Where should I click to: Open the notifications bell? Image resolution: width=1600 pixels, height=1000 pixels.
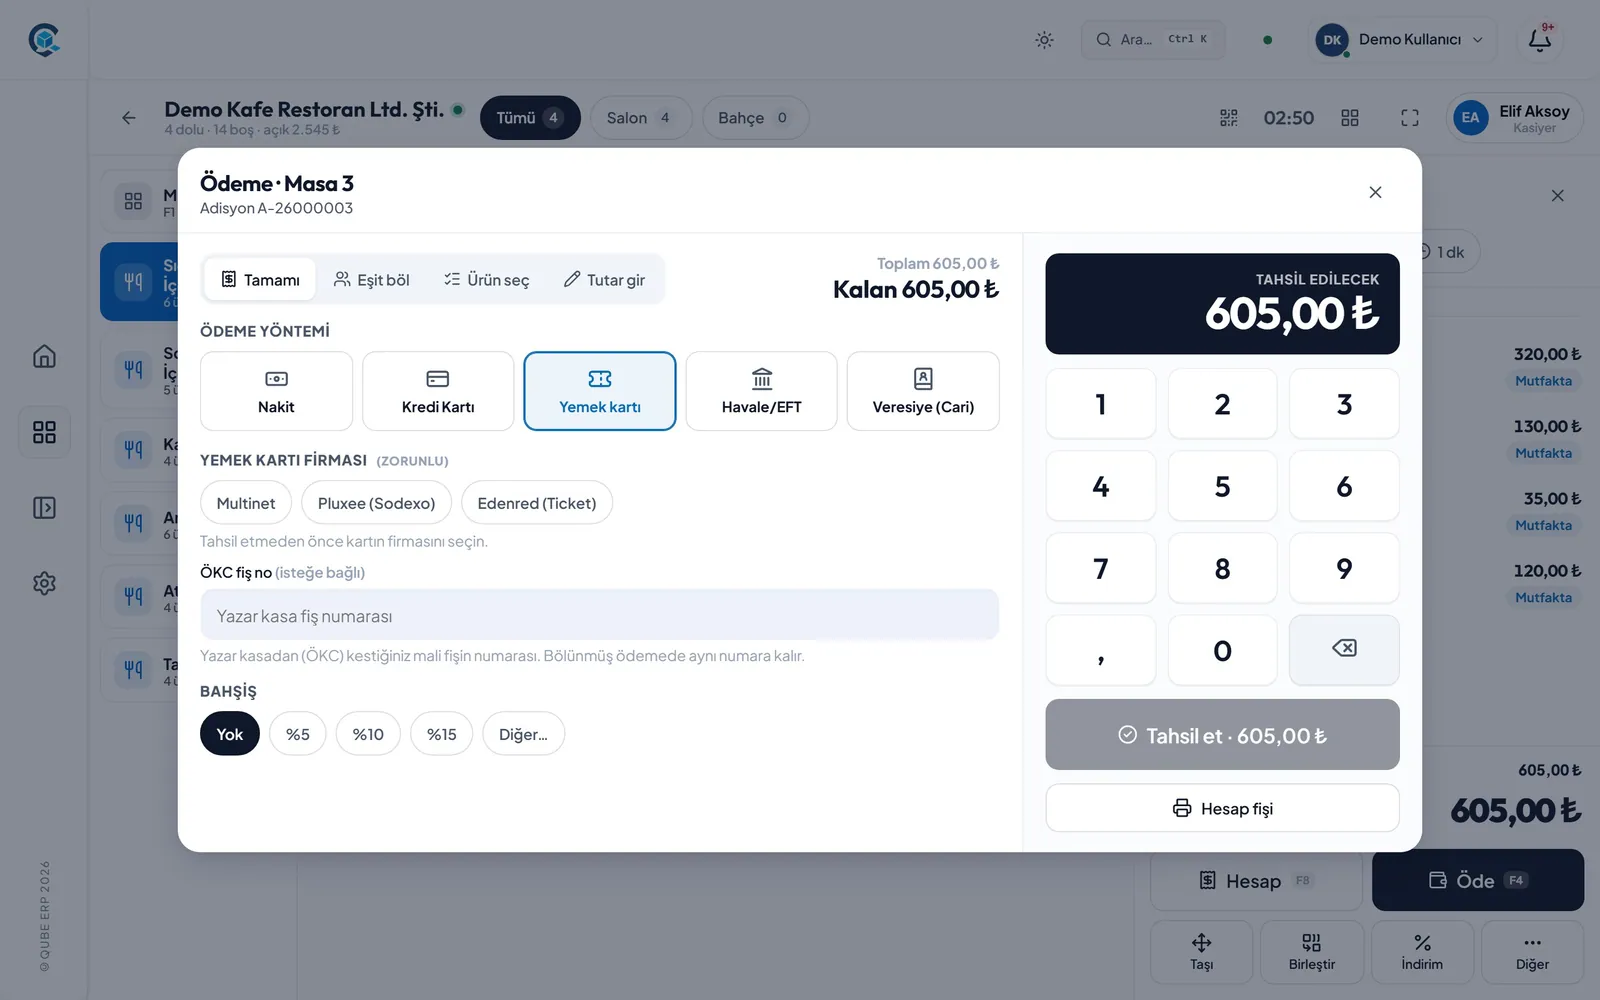click(x=1540, y=40)
